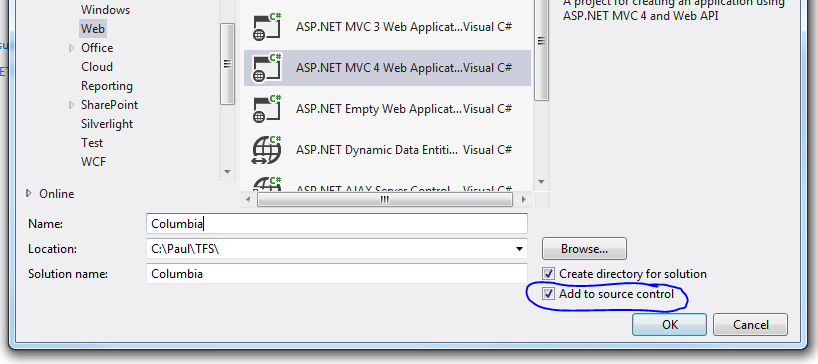Expand the Office template category
This screenshot has width=818, height=364.
tap(72, 48)
